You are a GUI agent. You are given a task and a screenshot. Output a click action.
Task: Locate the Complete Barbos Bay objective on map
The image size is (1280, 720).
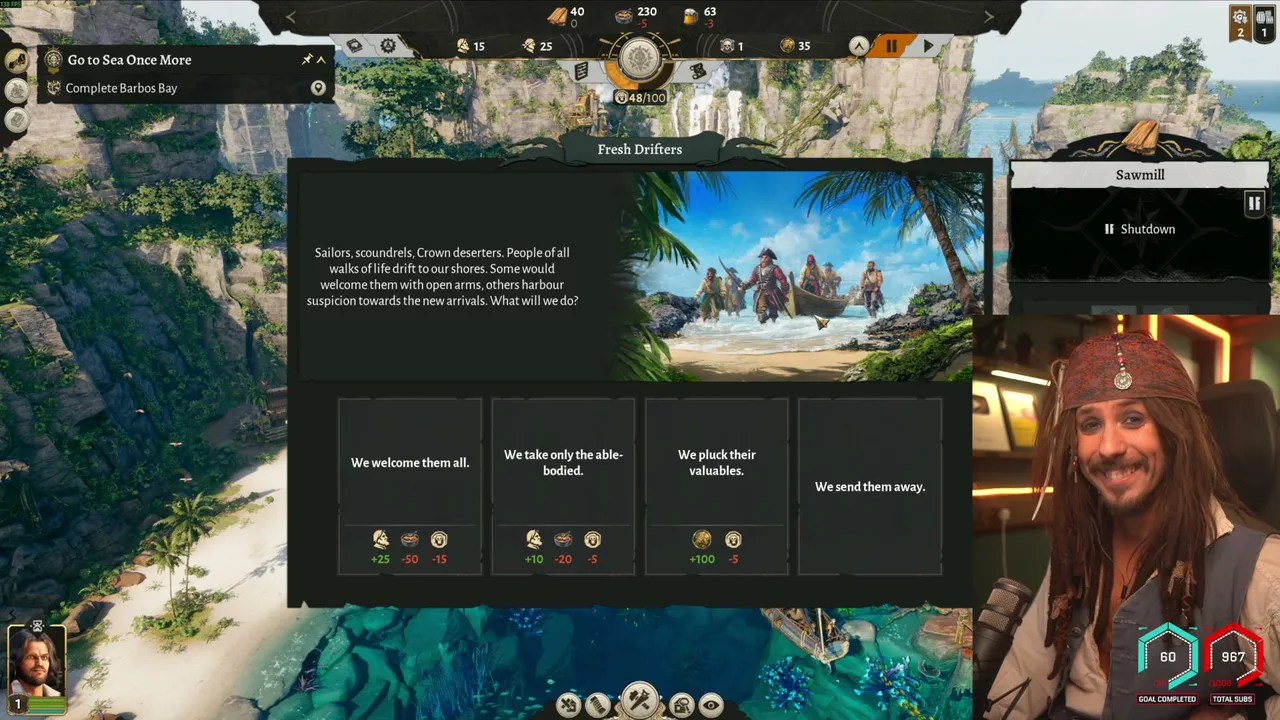pos(318,88)
